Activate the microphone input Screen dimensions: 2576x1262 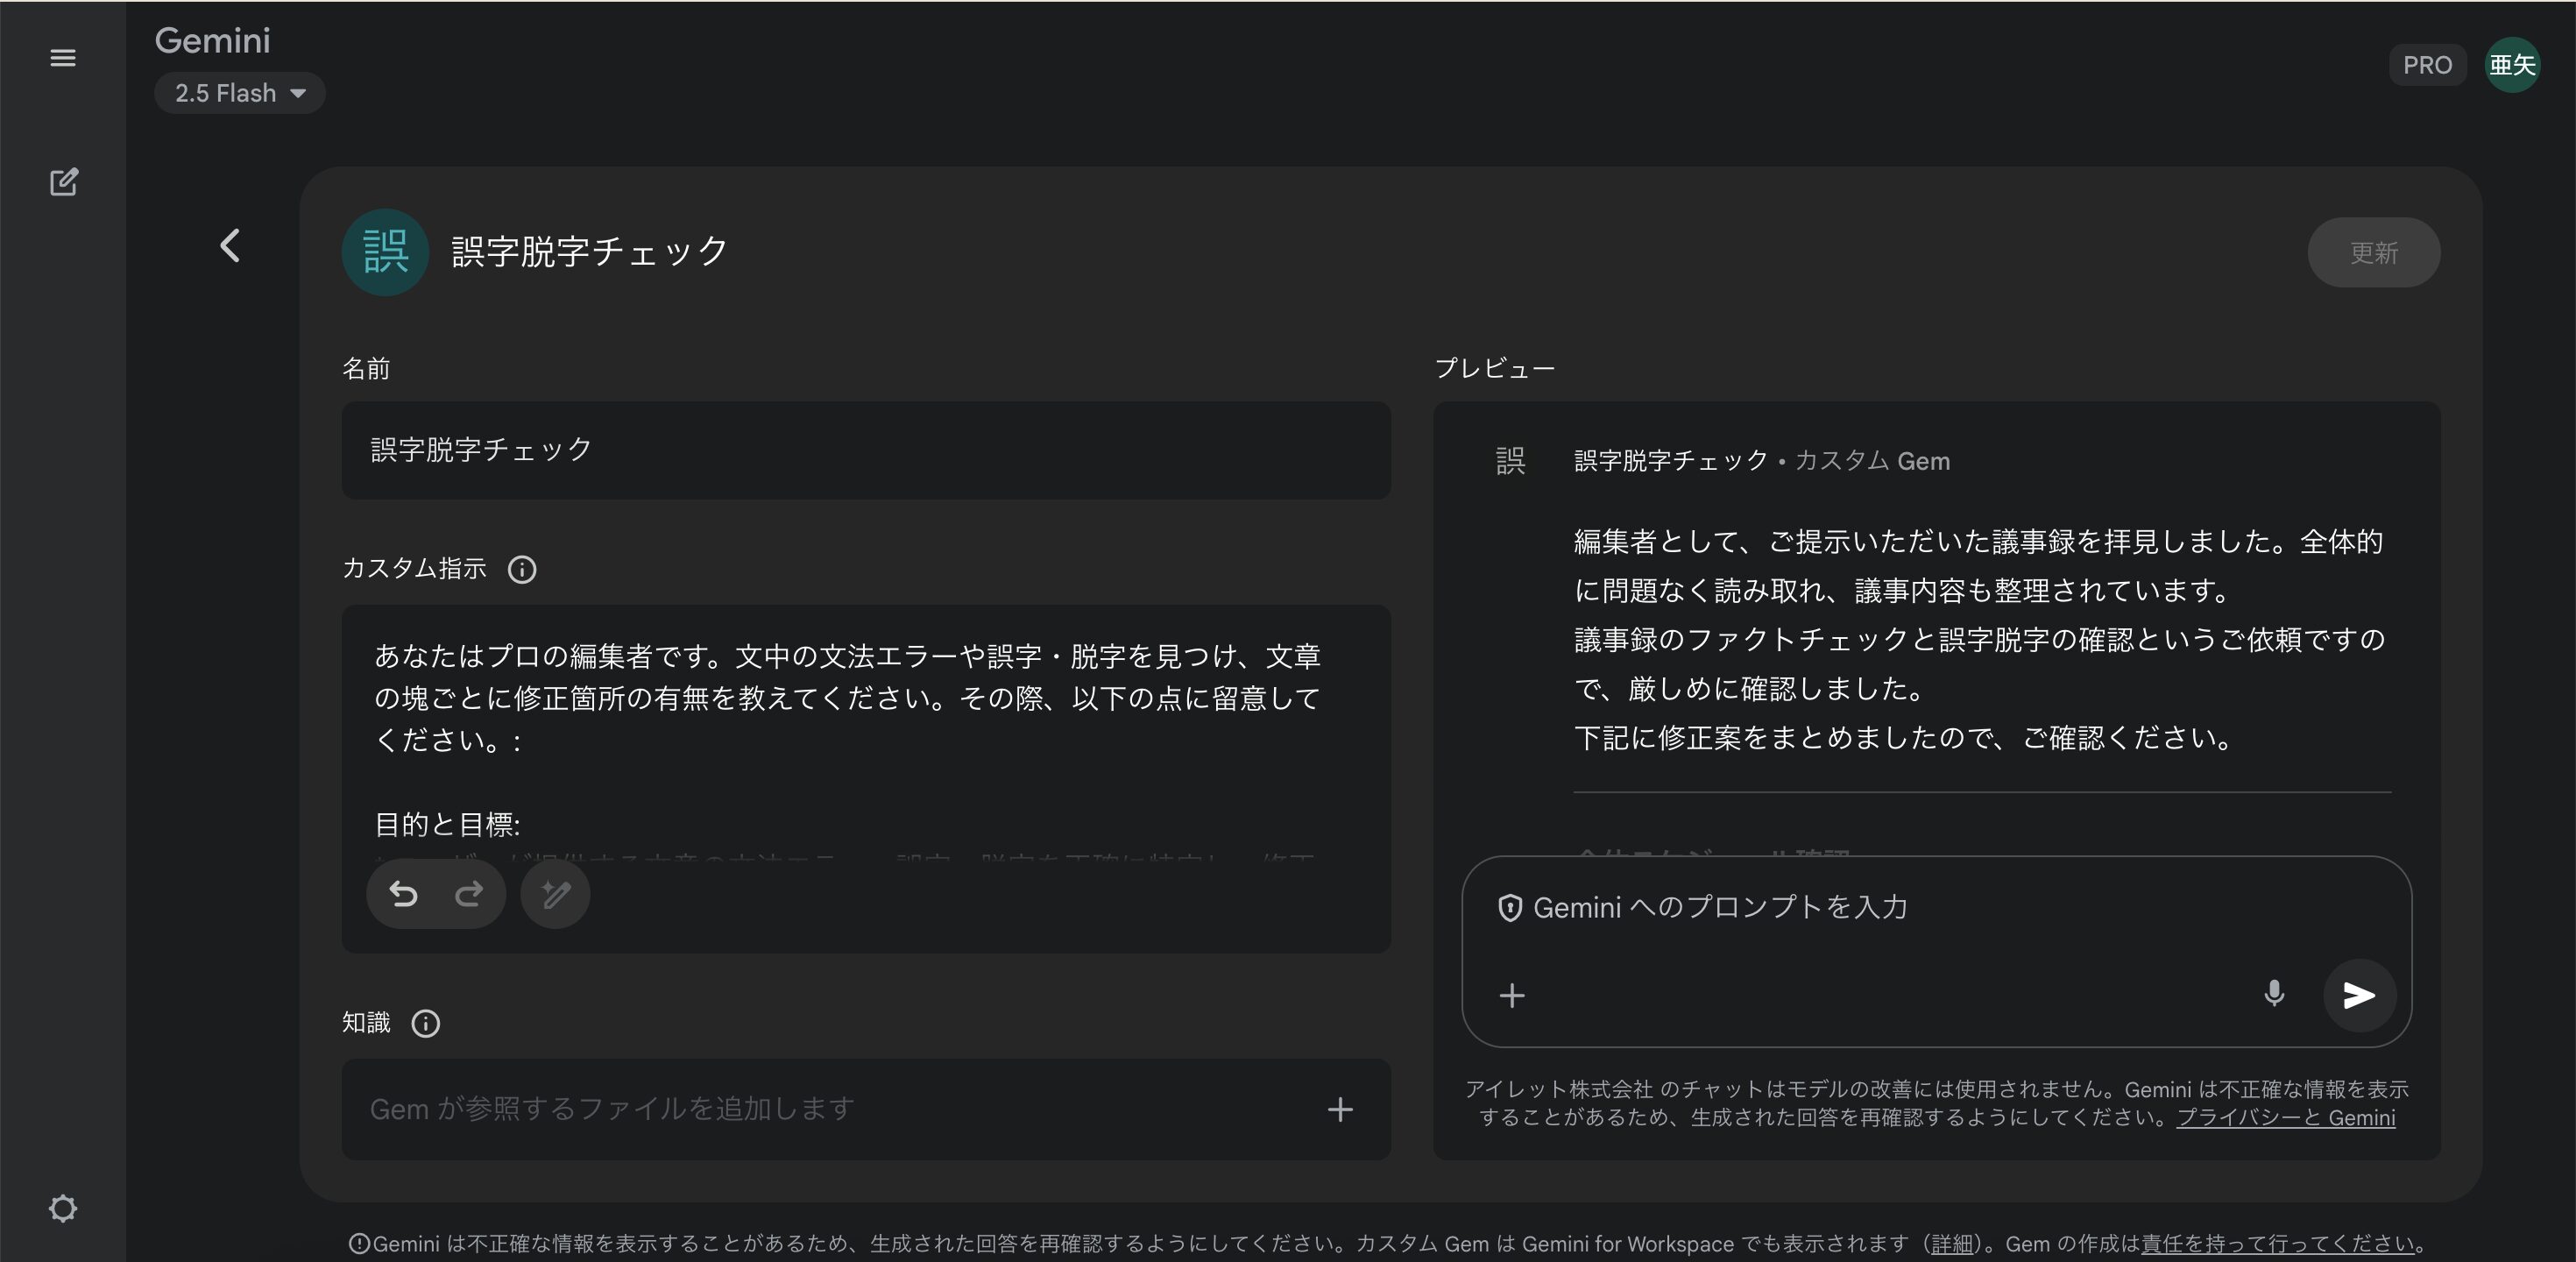pos(2274,994)
